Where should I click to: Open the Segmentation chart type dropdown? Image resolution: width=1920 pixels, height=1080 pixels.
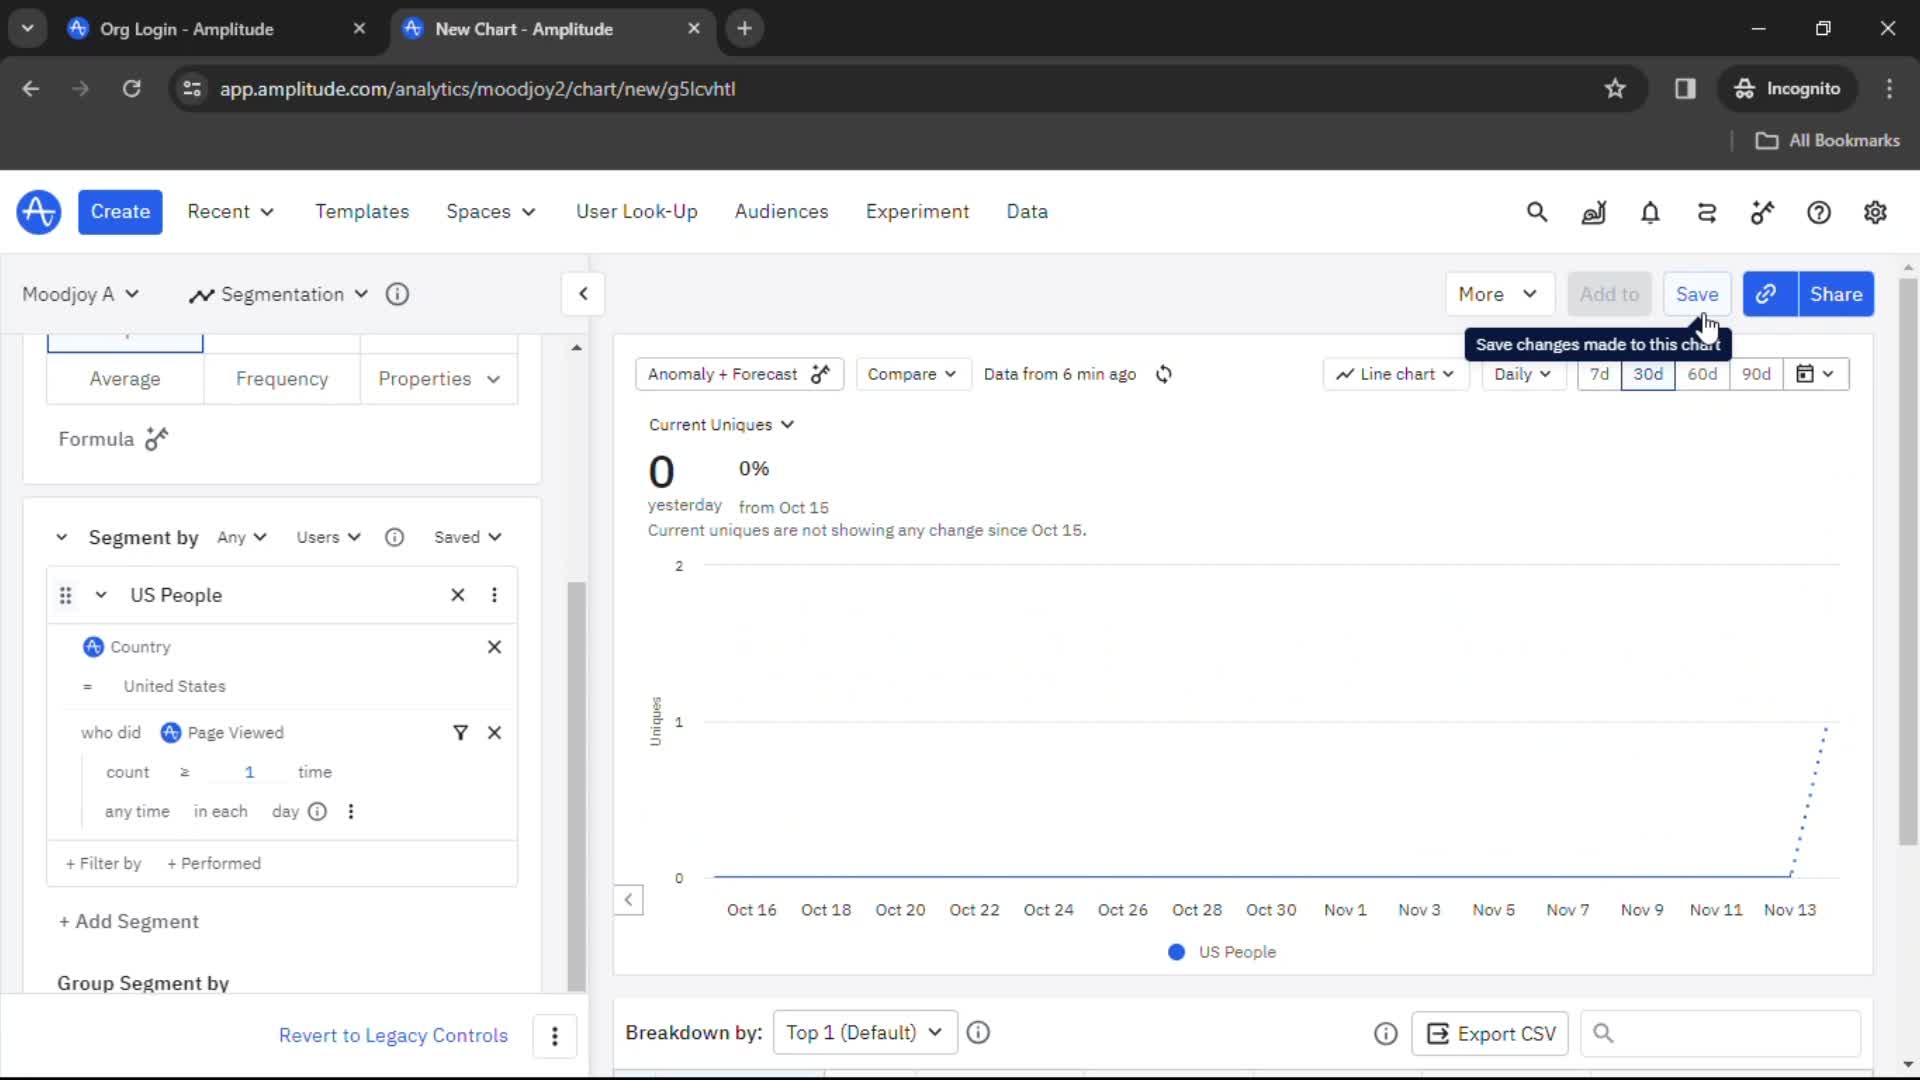click(279, 294)
